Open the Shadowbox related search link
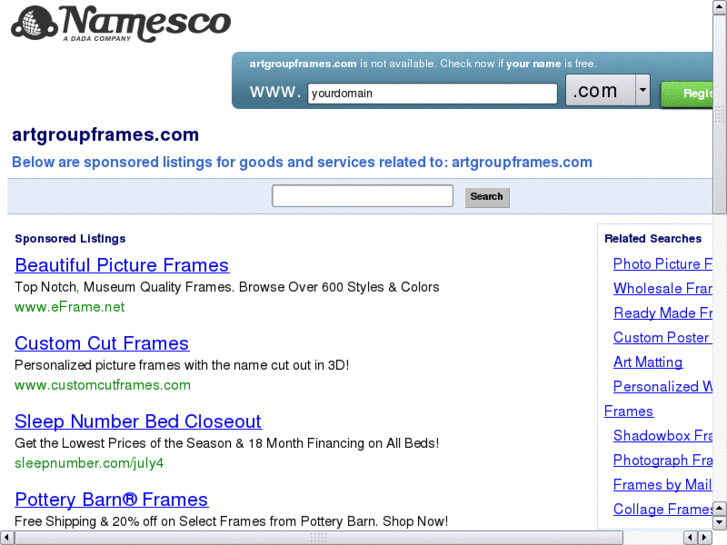 (663, 436)
